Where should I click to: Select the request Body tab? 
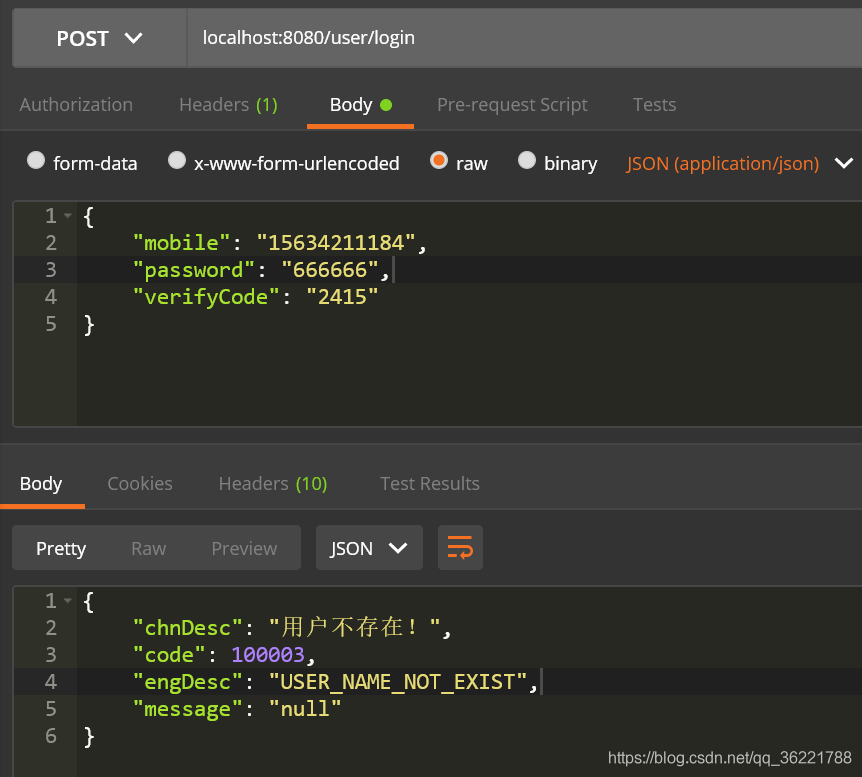361,104
